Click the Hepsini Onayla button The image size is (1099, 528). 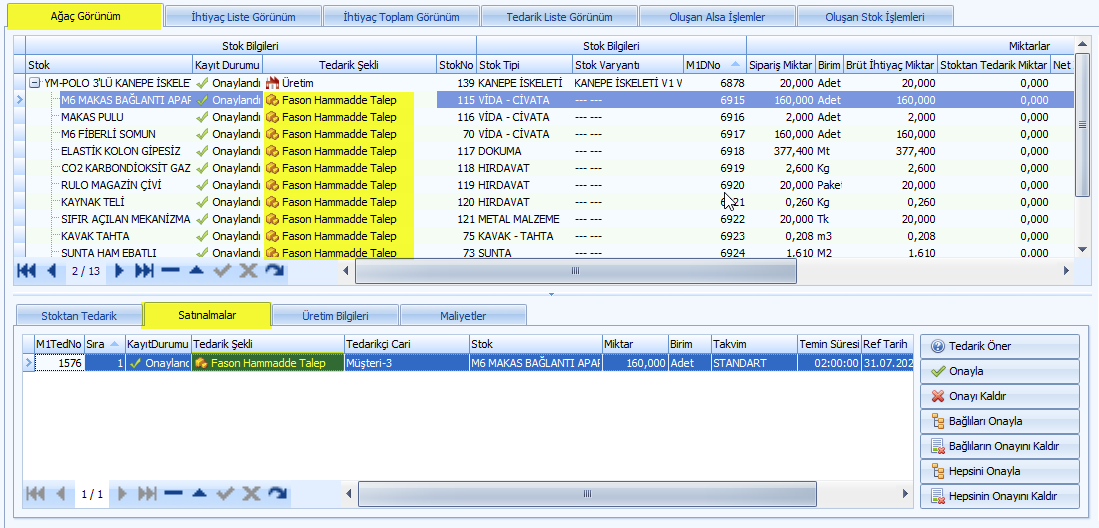[x=999, y=471]
